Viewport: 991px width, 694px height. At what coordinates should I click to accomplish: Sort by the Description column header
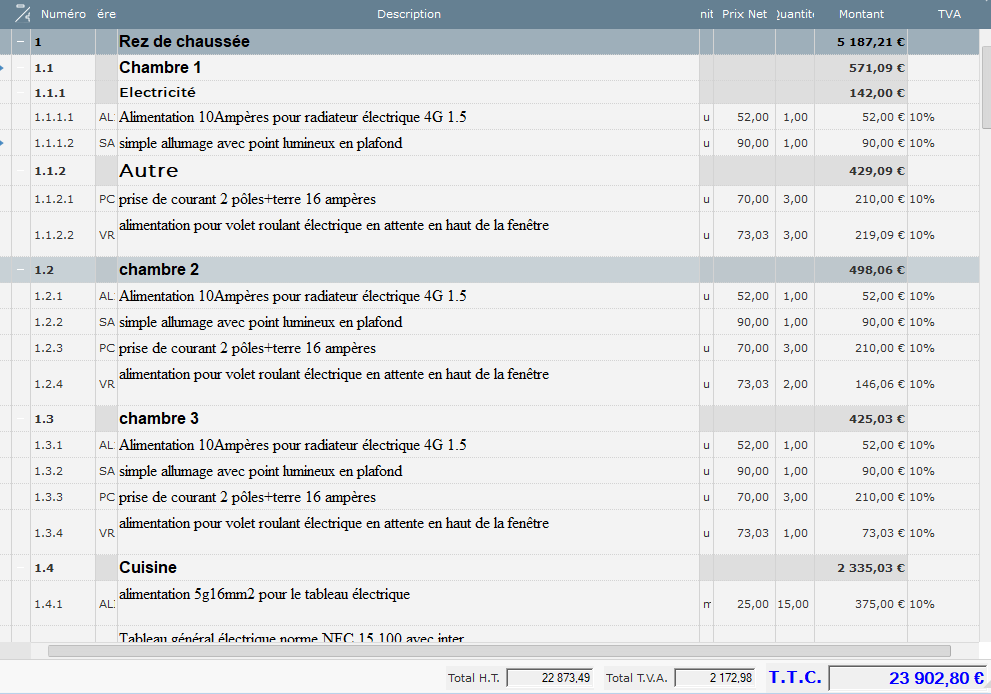(x=408, y=14)
